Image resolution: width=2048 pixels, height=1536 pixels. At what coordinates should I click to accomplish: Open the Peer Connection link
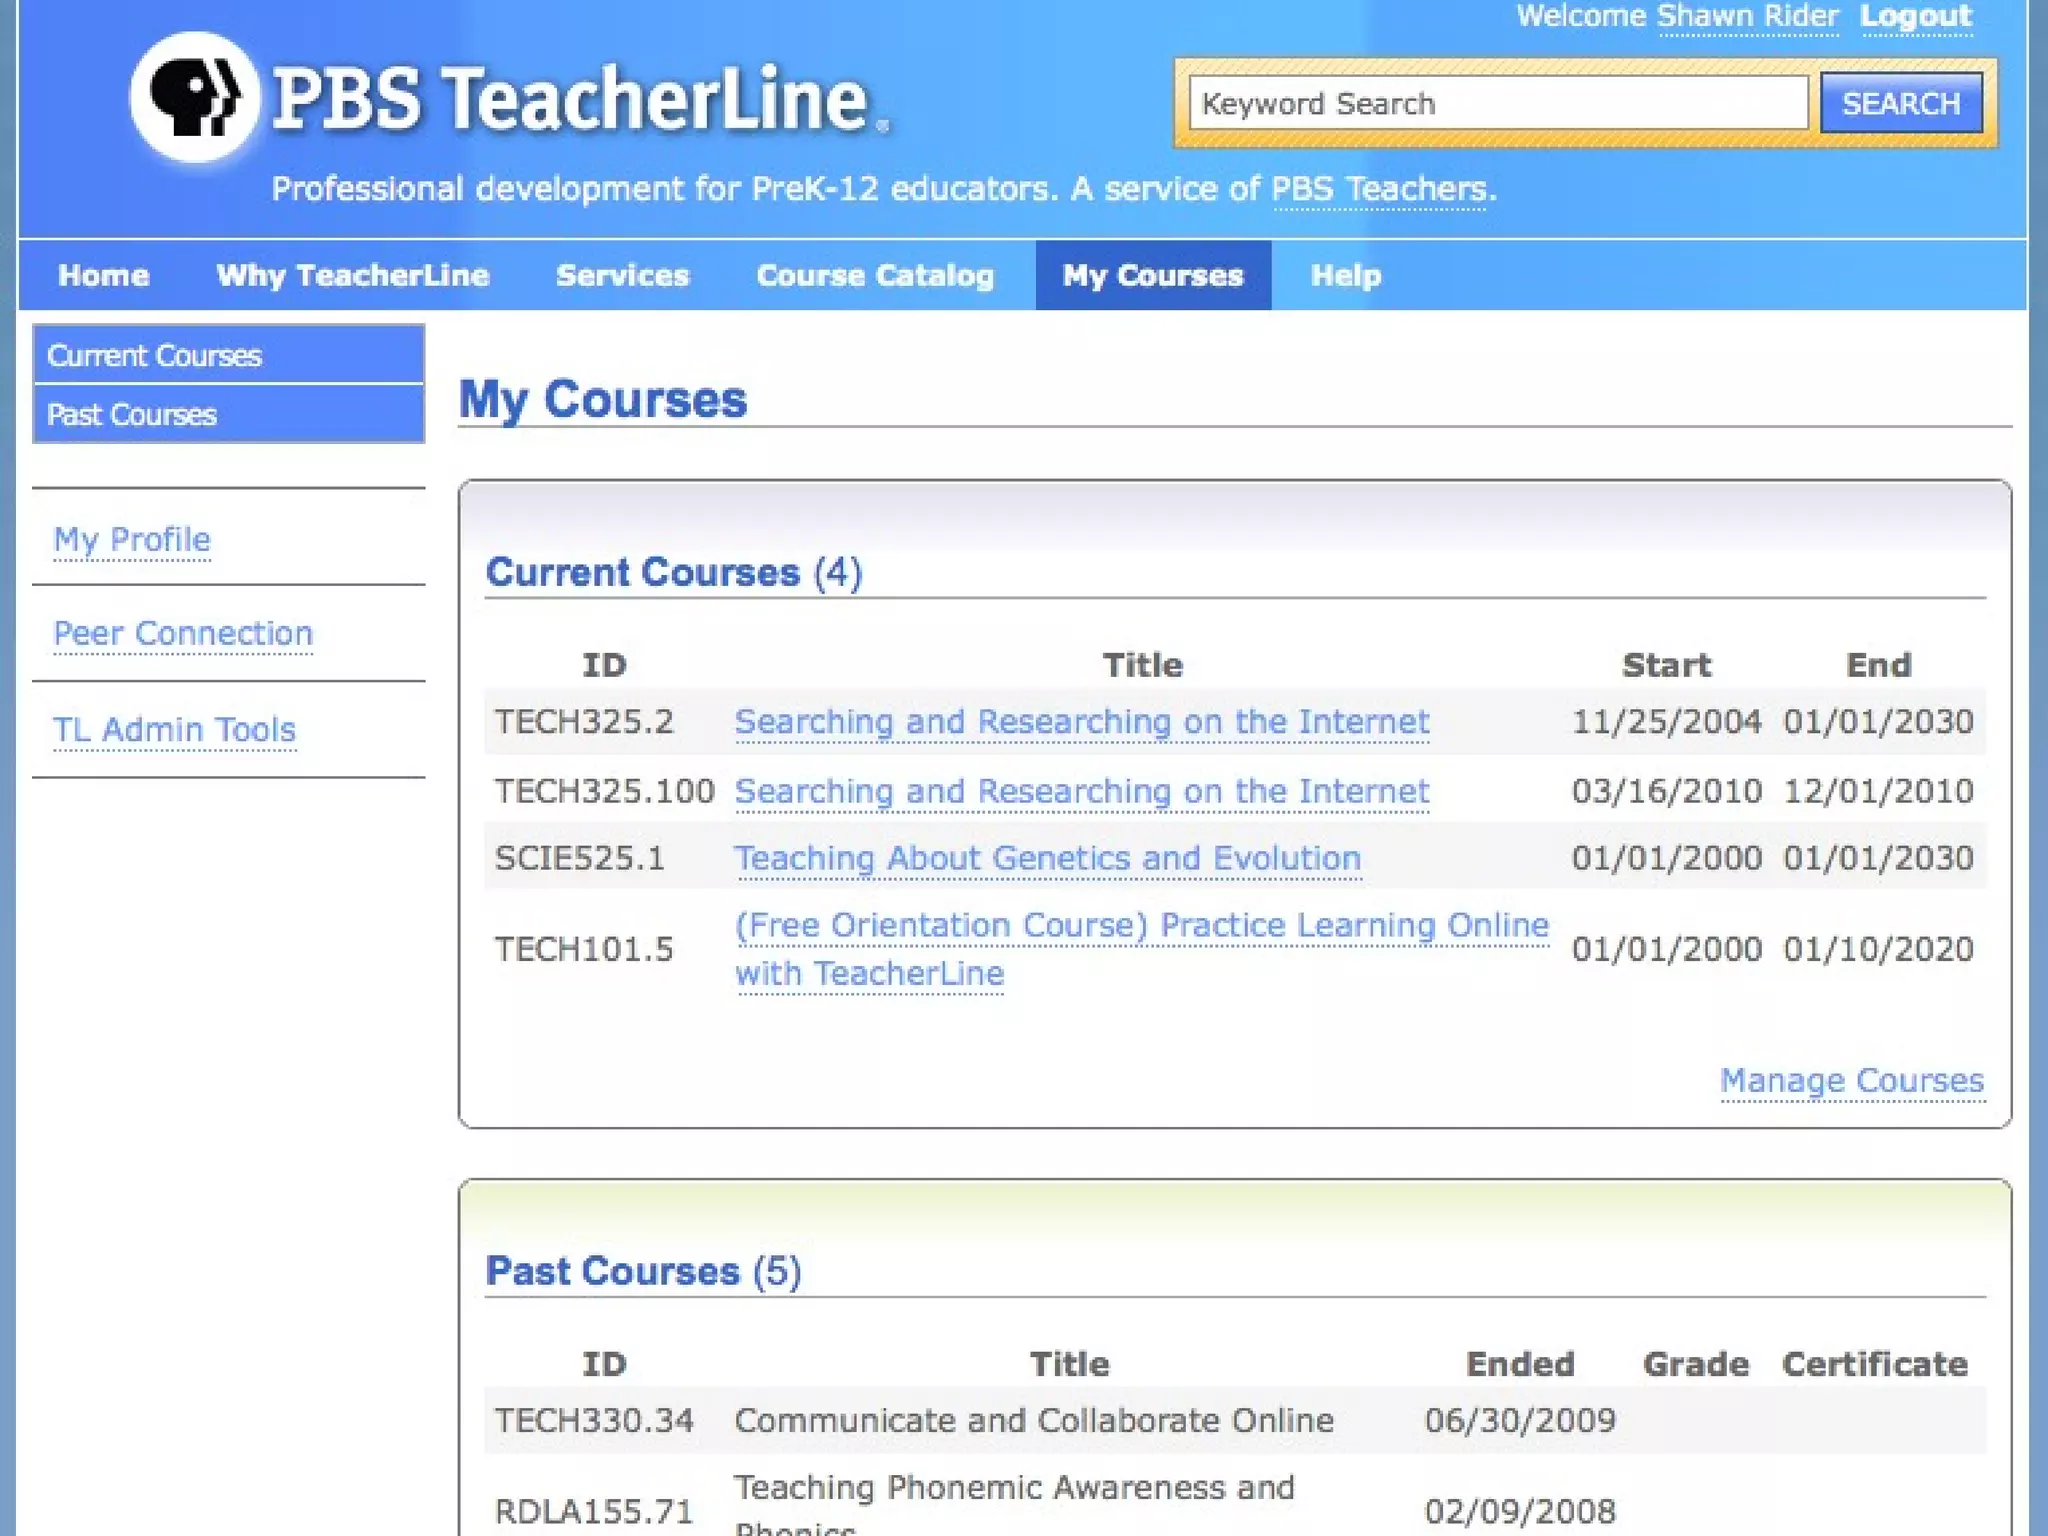point(183,634)
